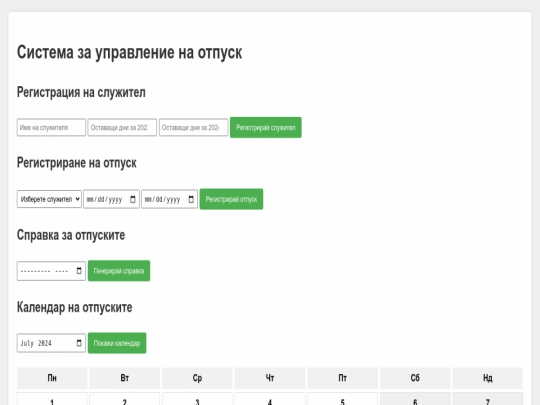Click the Справка за отпуските heading

point(71,235)
